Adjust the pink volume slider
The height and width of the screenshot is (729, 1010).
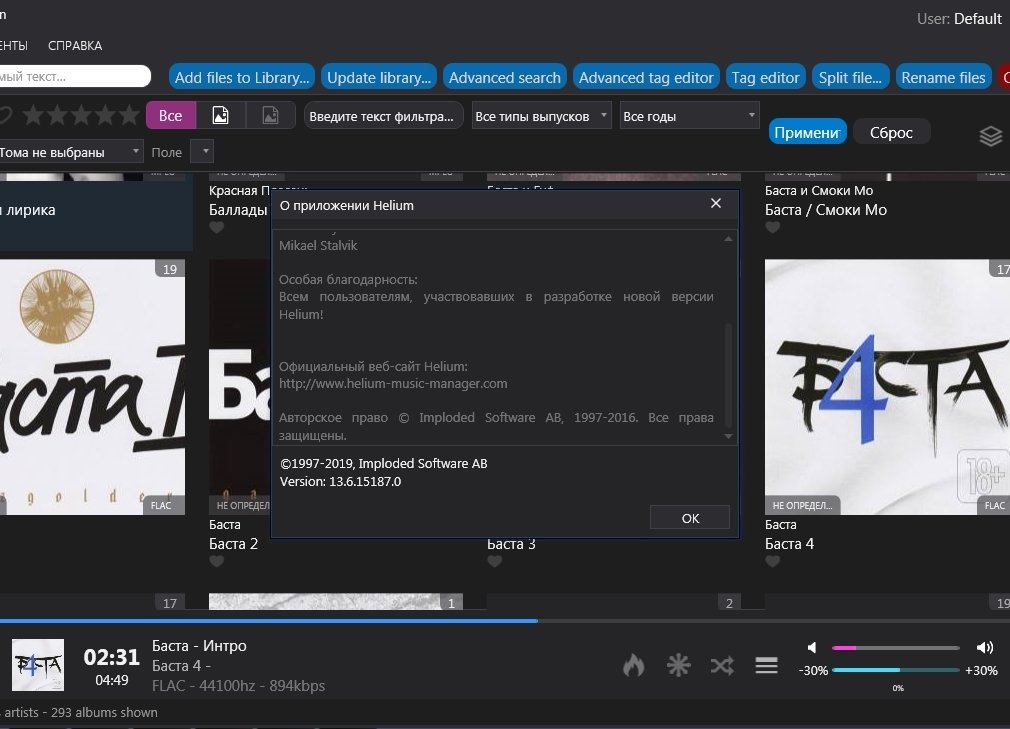point(895,647)
